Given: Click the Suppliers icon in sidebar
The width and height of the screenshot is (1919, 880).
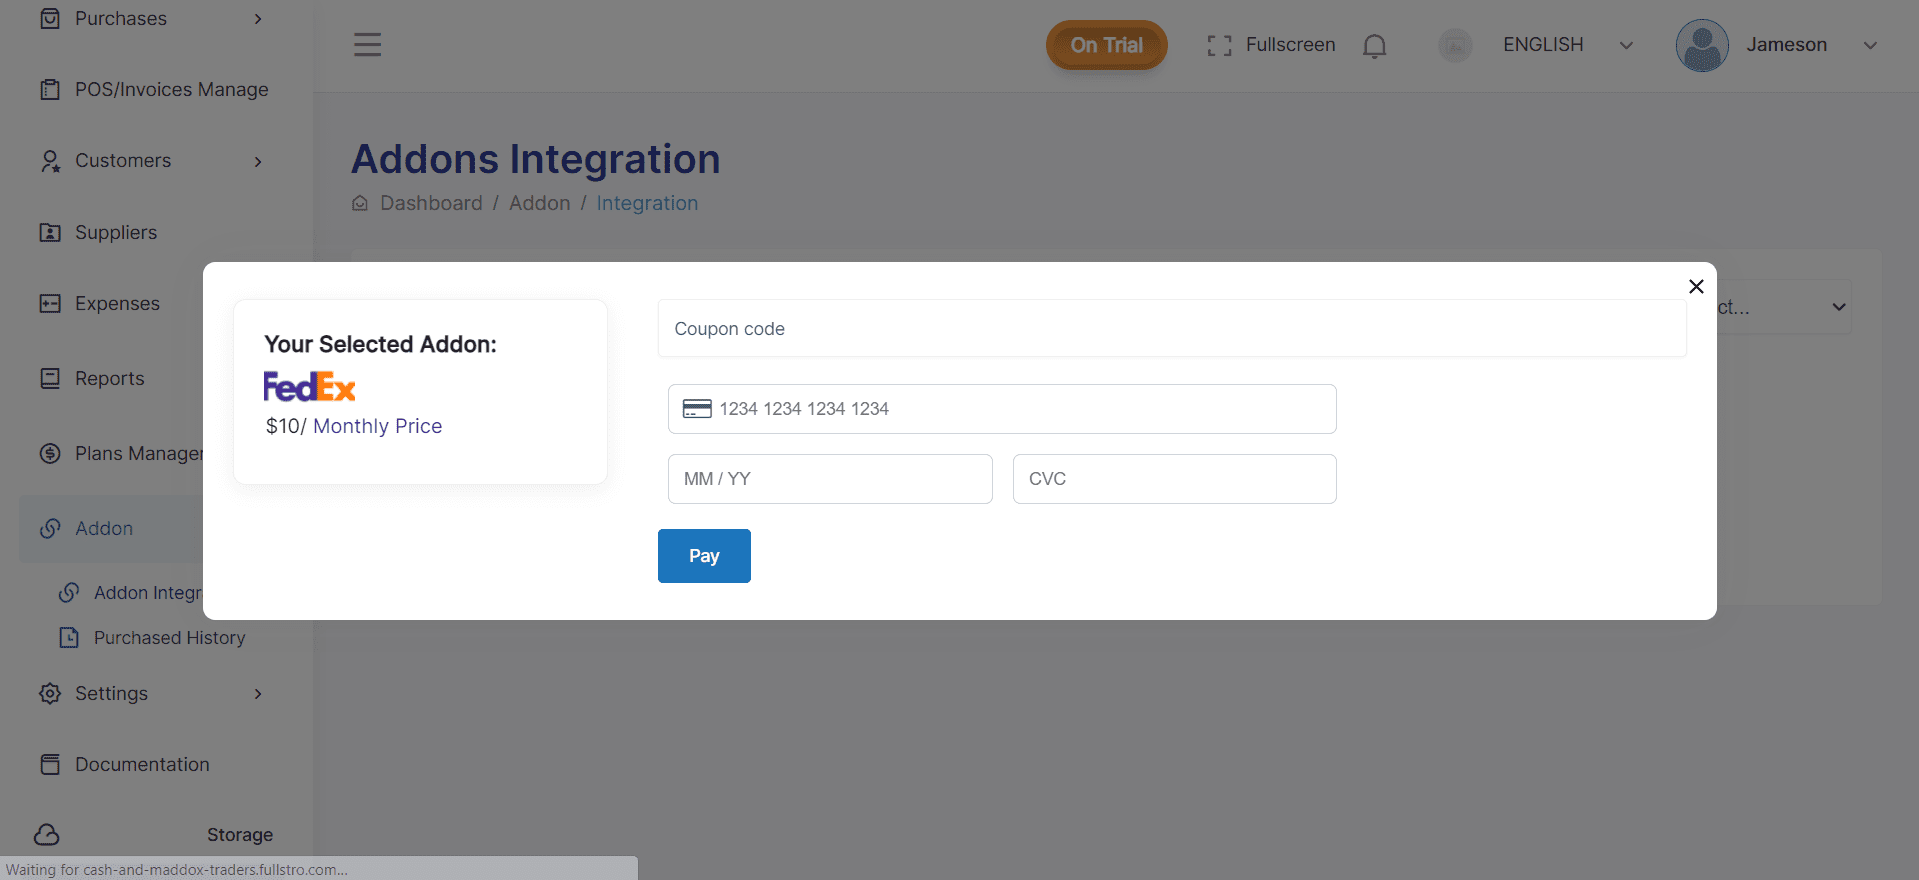Looking at the screenshot, I should tap(50, 233).
